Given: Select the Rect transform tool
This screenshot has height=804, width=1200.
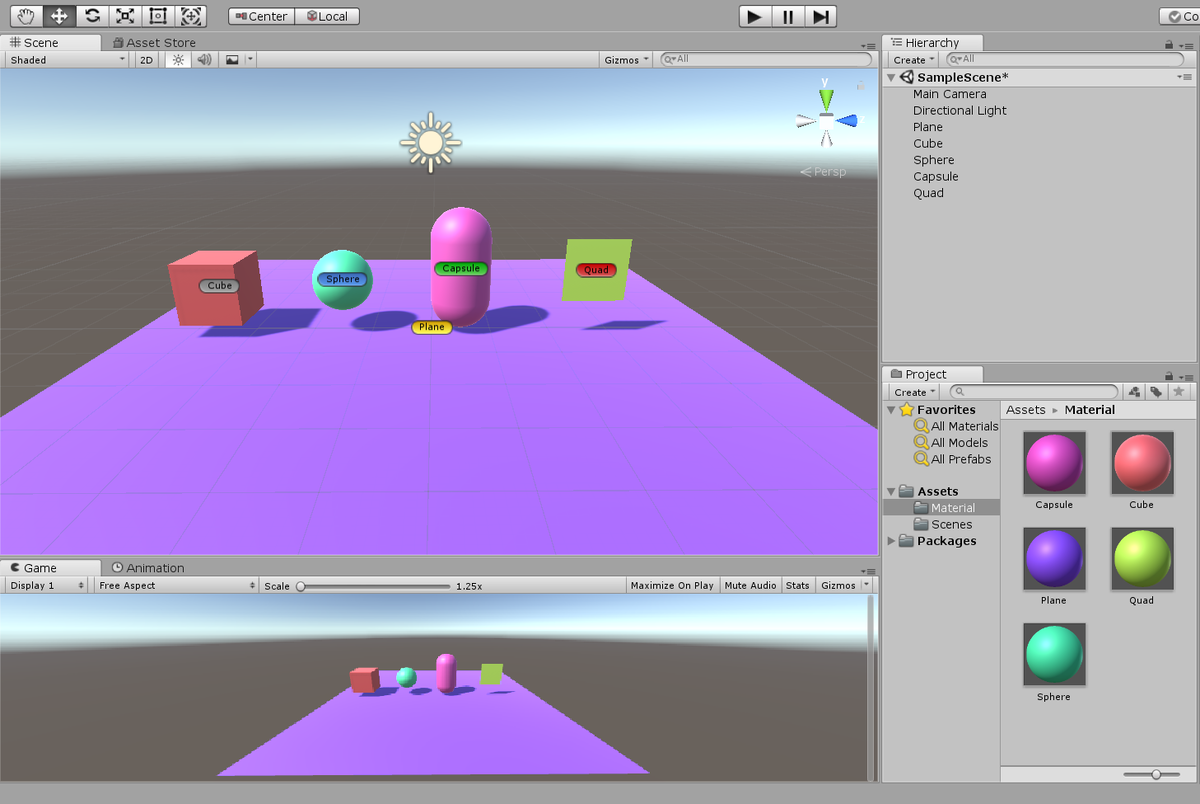Looking at the screenshot, I should coord(157,16).
